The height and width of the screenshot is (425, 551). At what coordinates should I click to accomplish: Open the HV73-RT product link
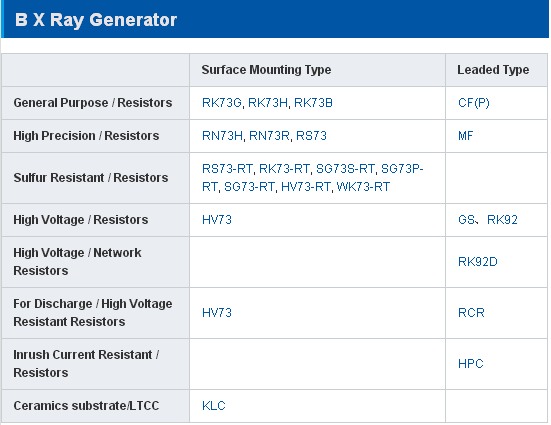click(306, 187)
